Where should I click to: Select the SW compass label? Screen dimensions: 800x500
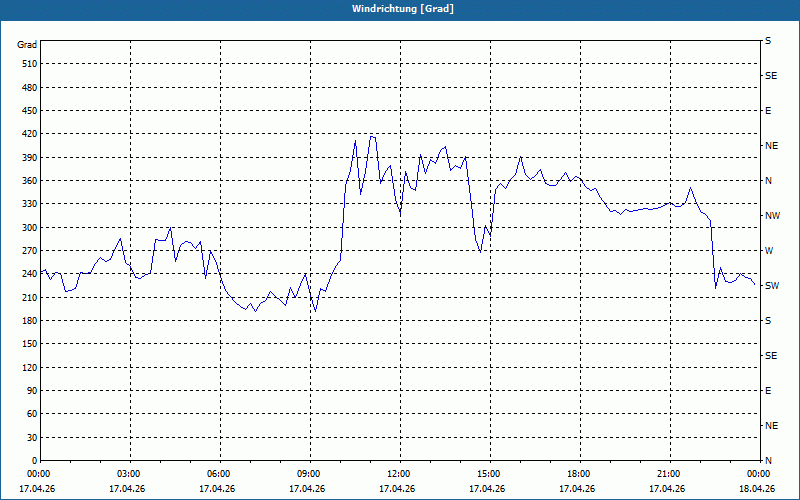point(772,286)
